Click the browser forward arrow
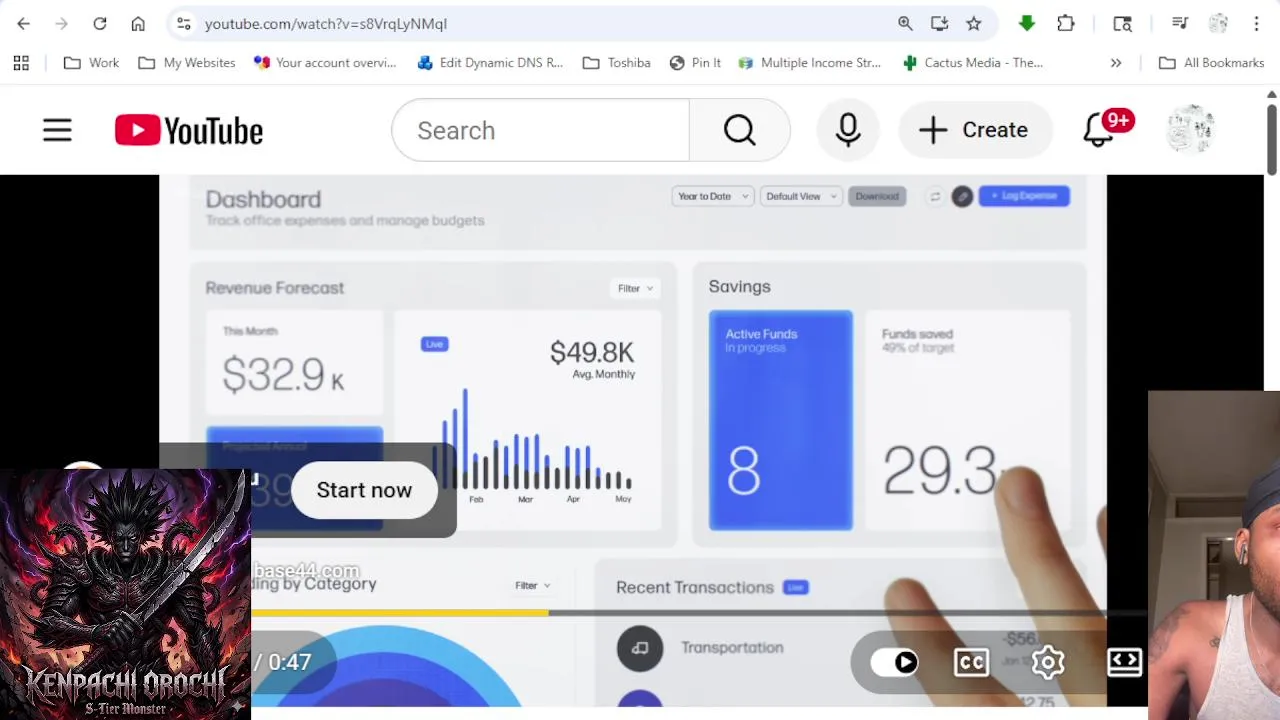Viewport: 1280px width, 720px height. pyautogui.click(x=61, y=23)
